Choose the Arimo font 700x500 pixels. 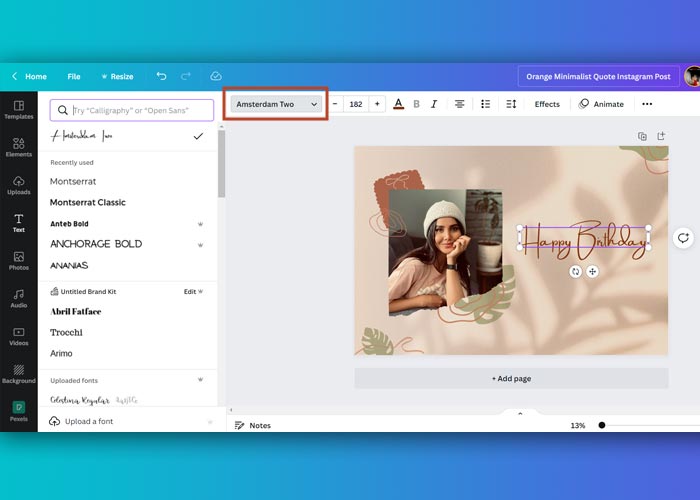(x=62, y=354)
